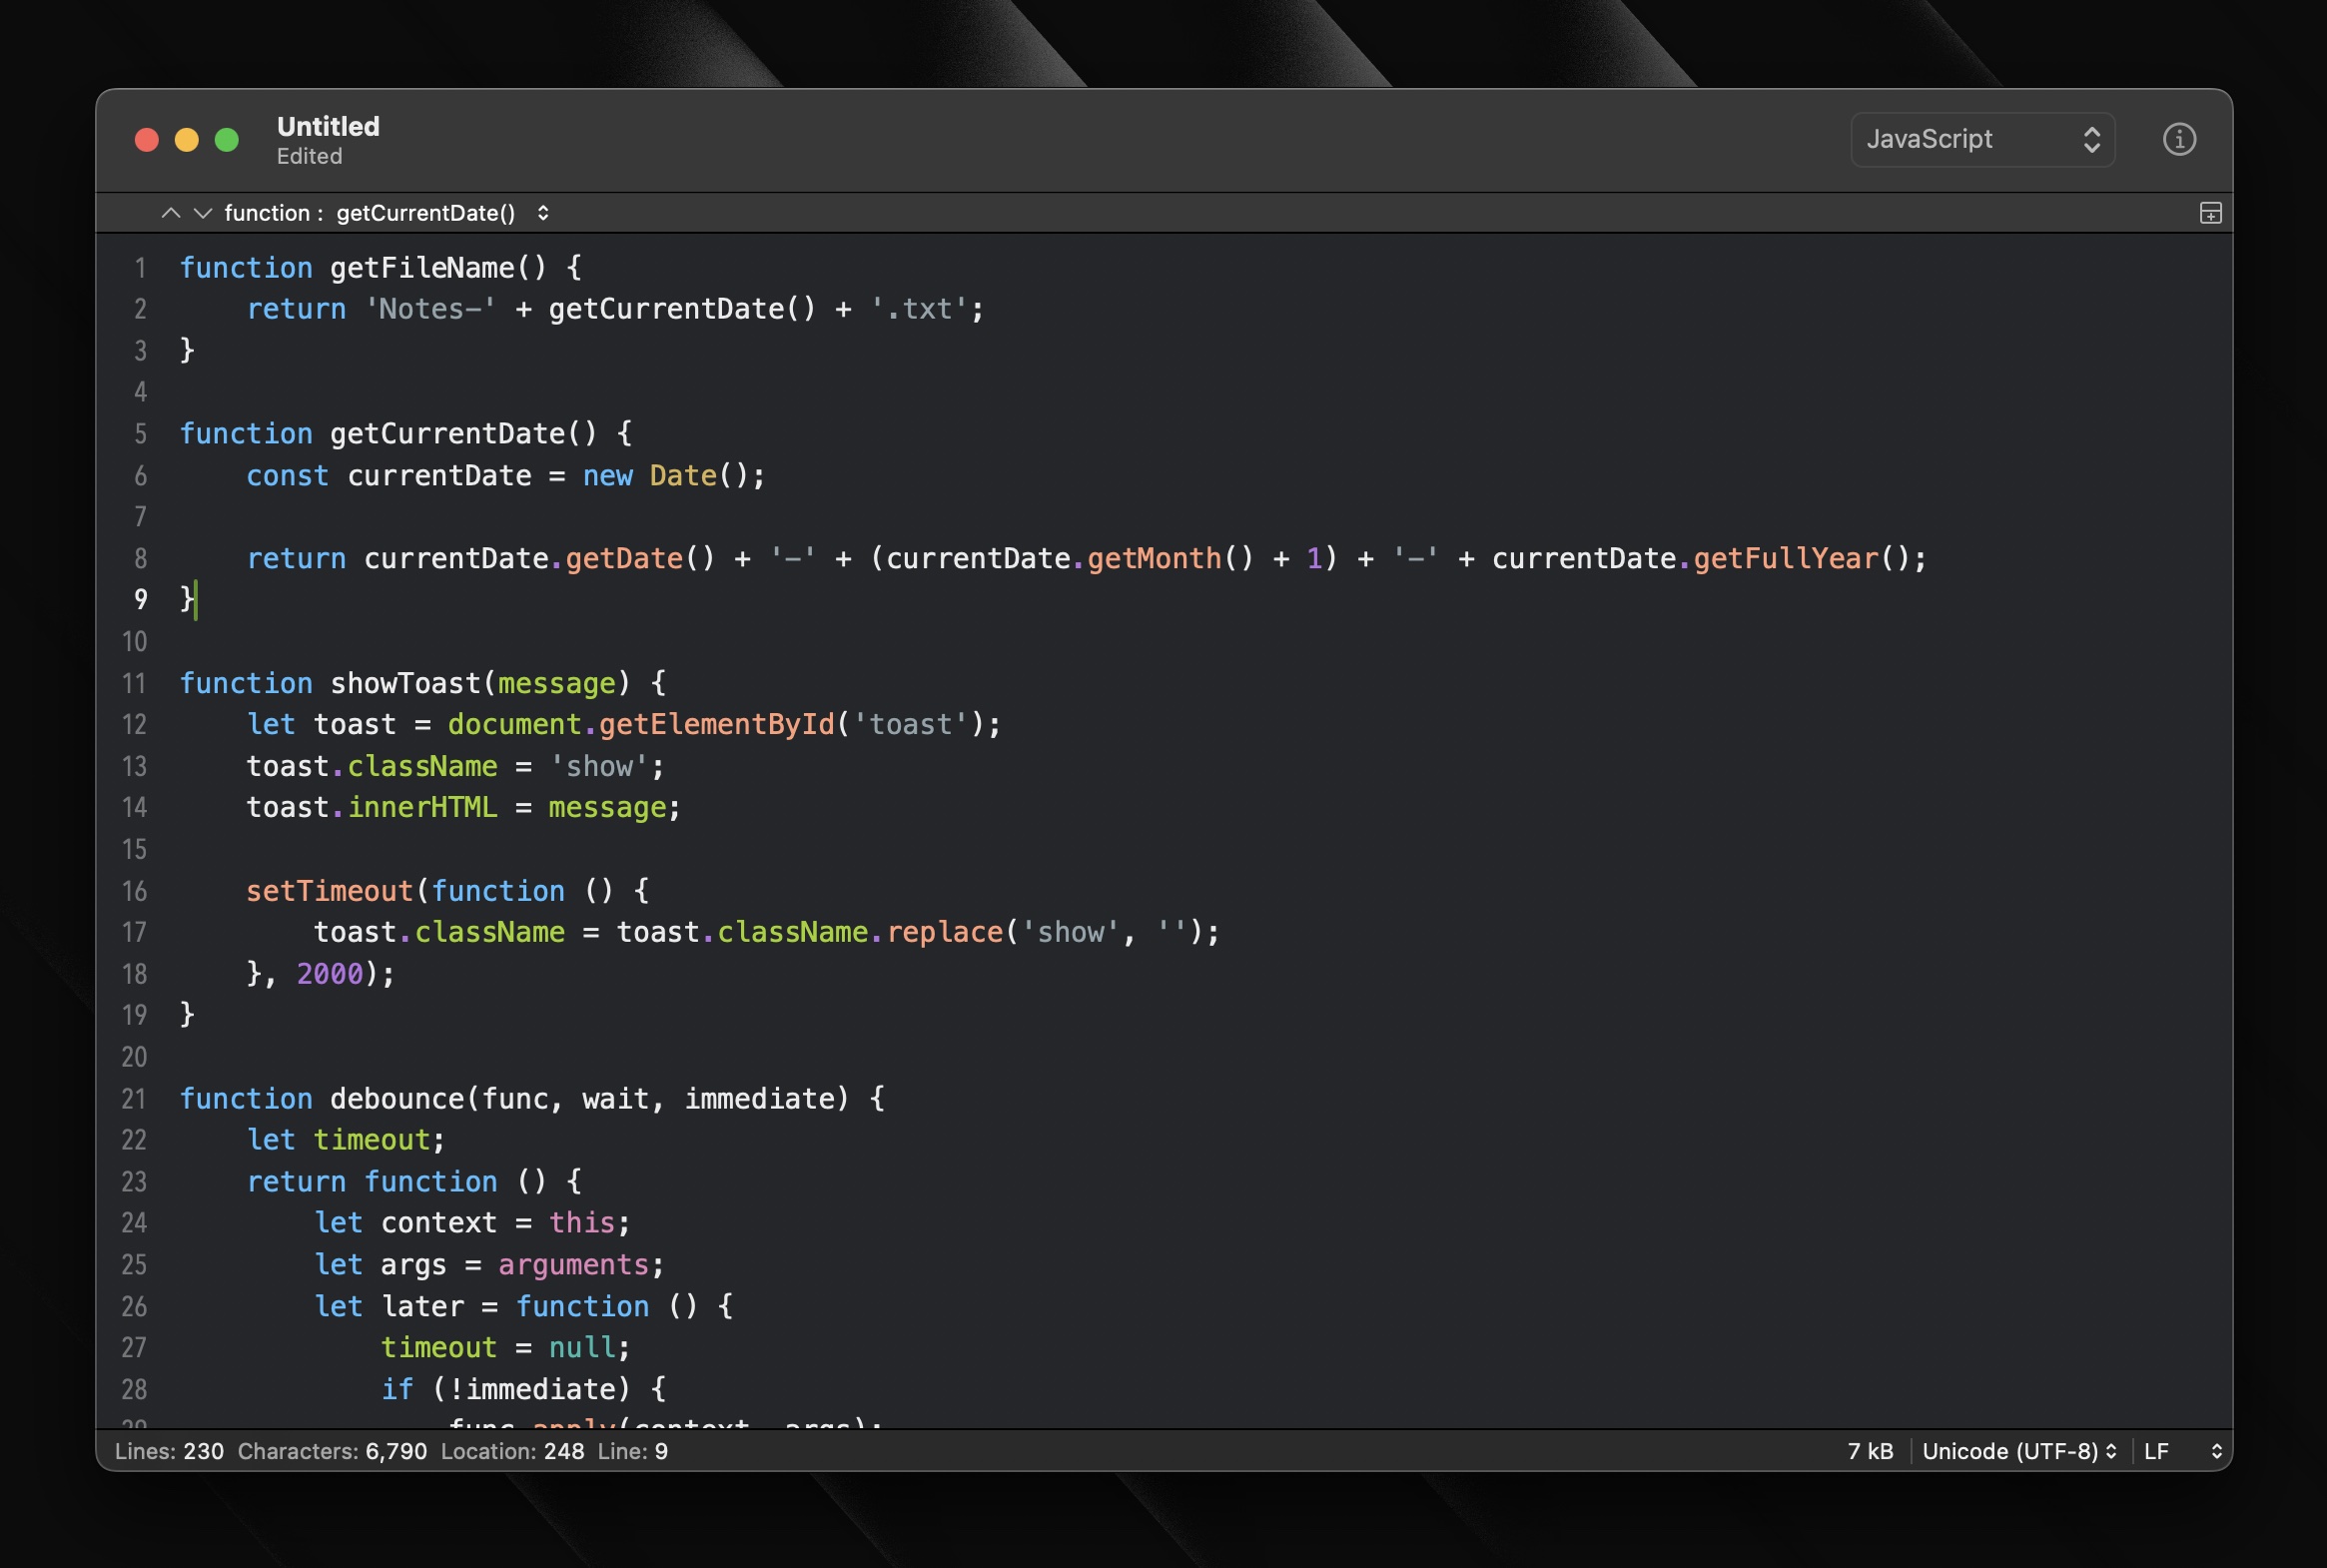Screen dimensions: 2327x1568
Task: Click the green zoom window button
Action: click(227, 140)
